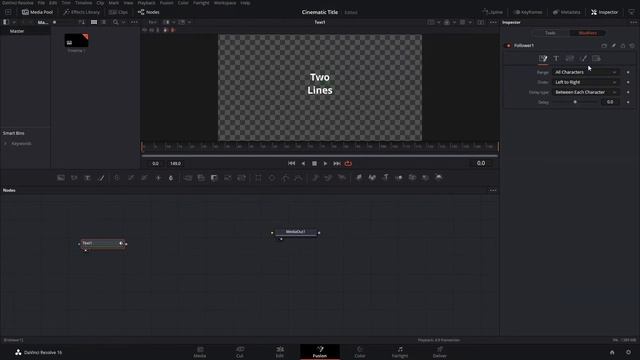640x360 pixels.
Task: Switch to the Edit page
Action: tap(280, 352)
